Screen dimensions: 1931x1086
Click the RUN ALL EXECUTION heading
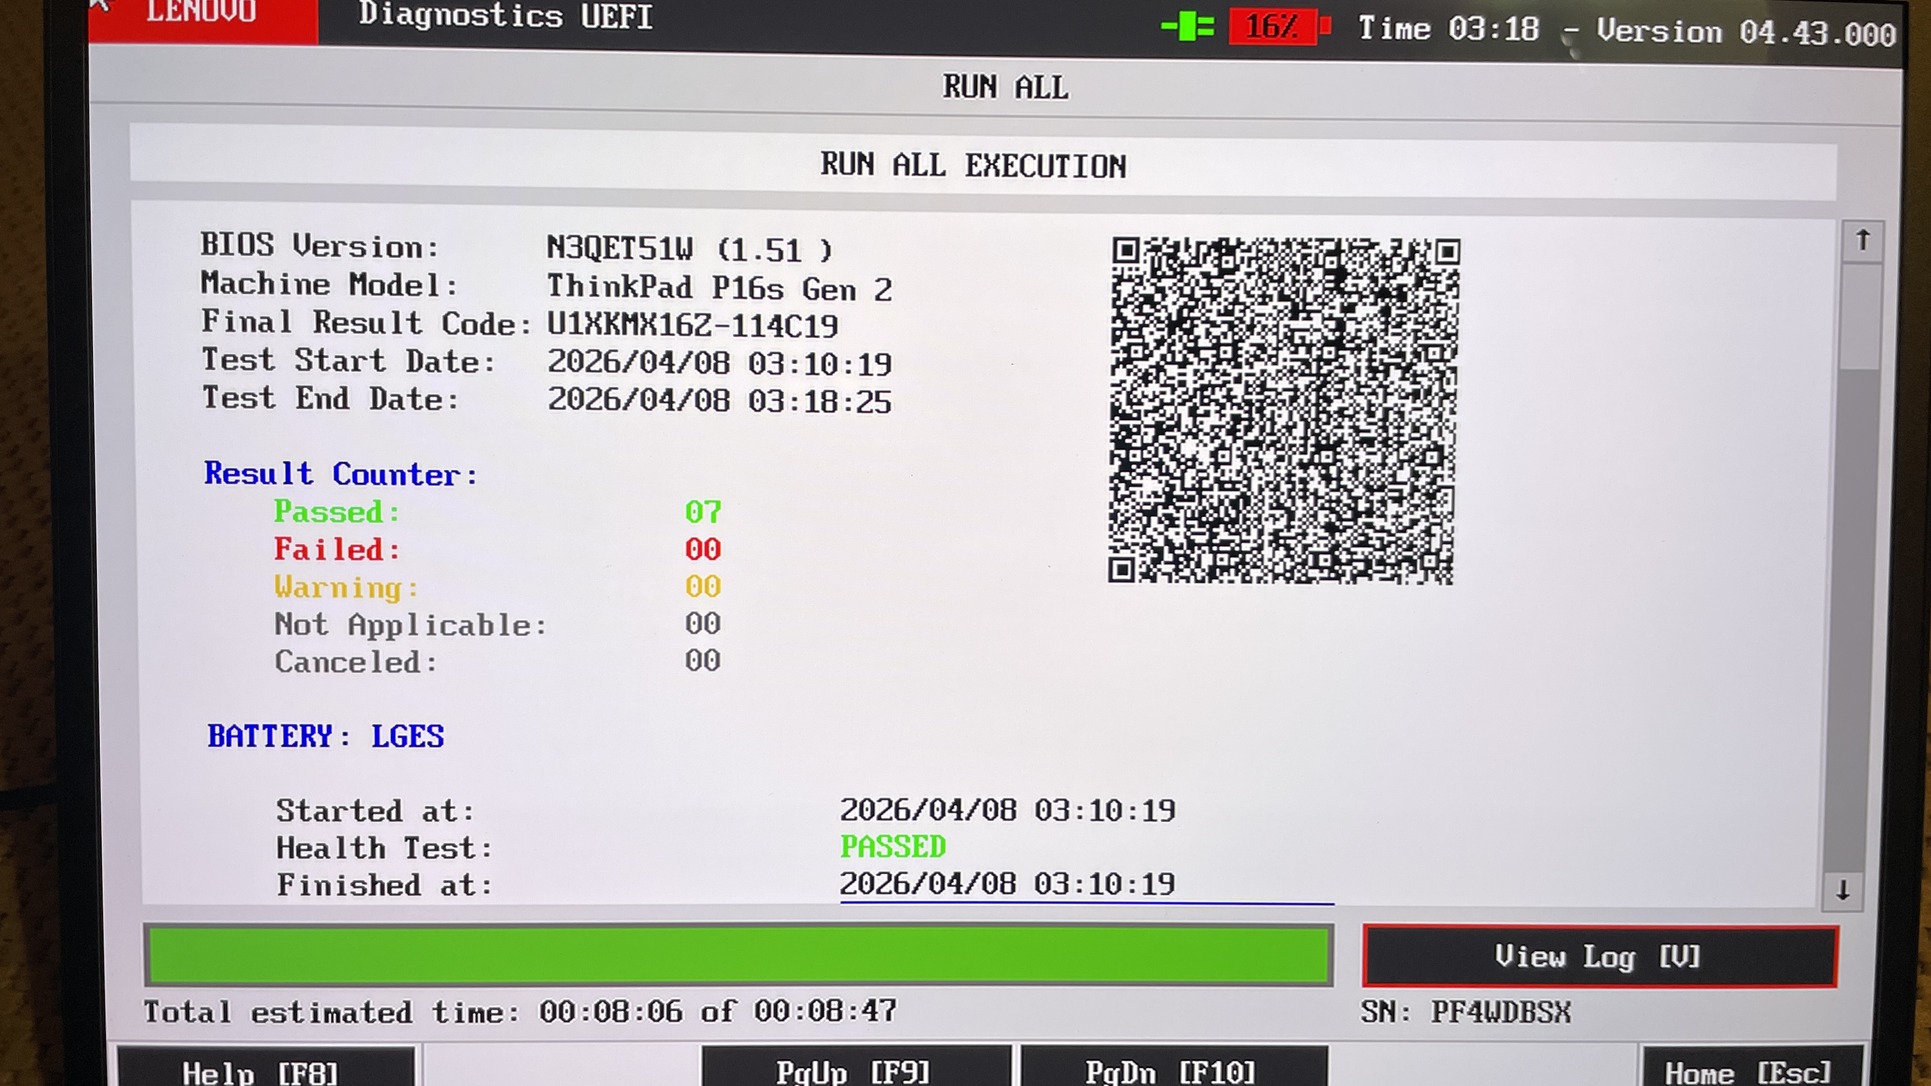(x=973, y=166)
